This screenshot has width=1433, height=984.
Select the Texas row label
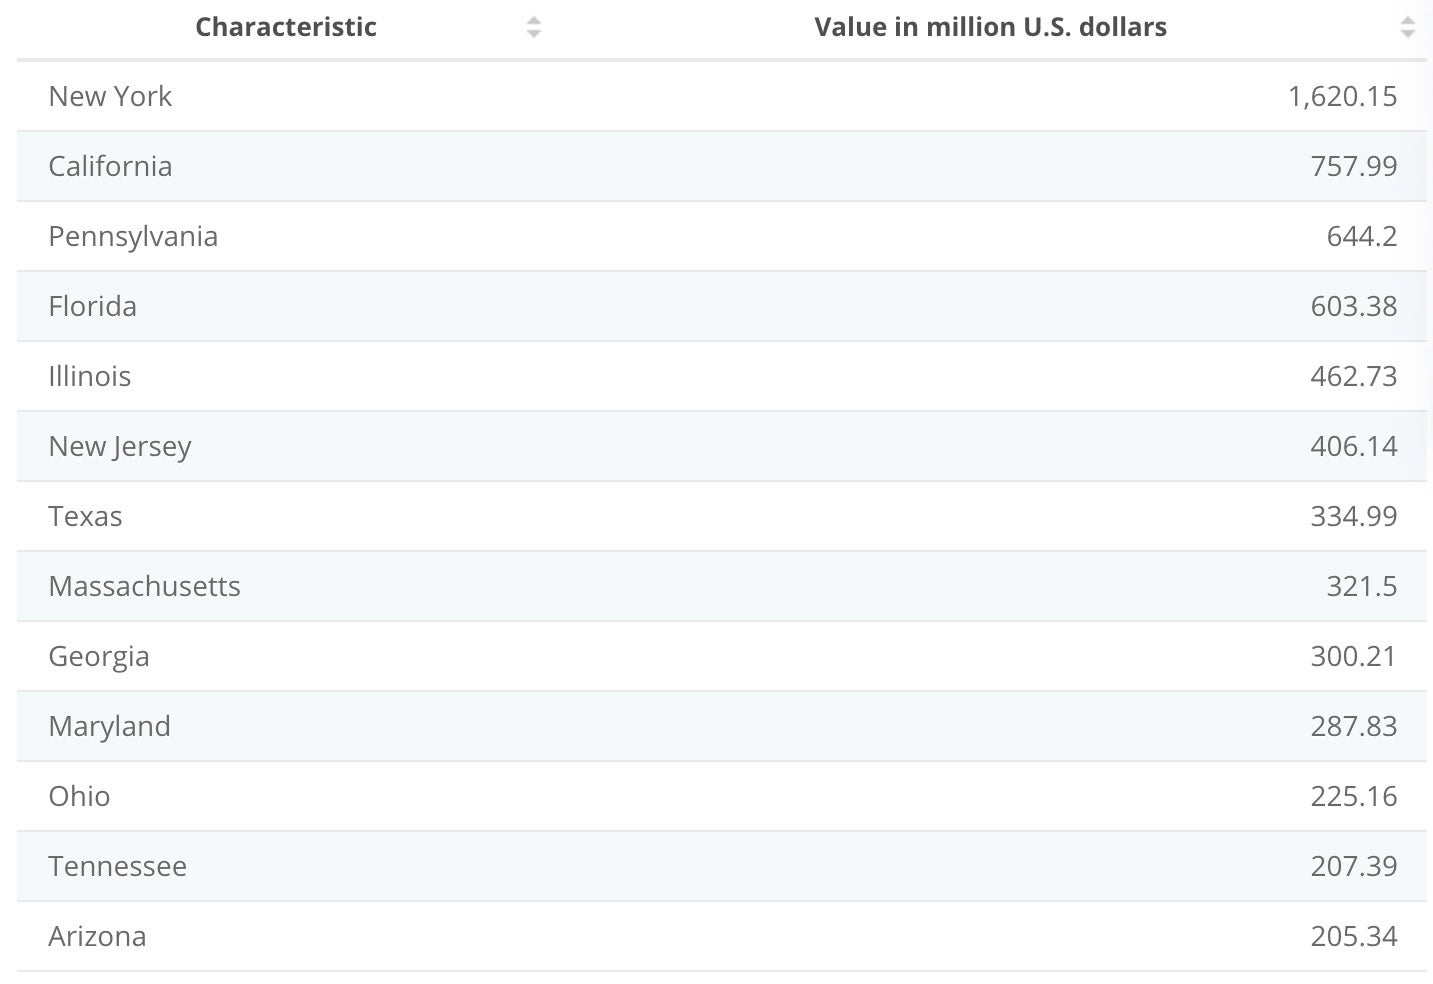(85, 516)
